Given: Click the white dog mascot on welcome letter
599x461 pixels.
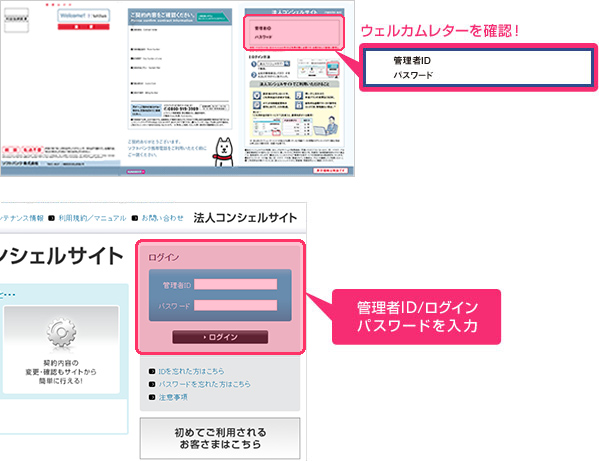Looking at the screenshot, I should pos(224,152).
